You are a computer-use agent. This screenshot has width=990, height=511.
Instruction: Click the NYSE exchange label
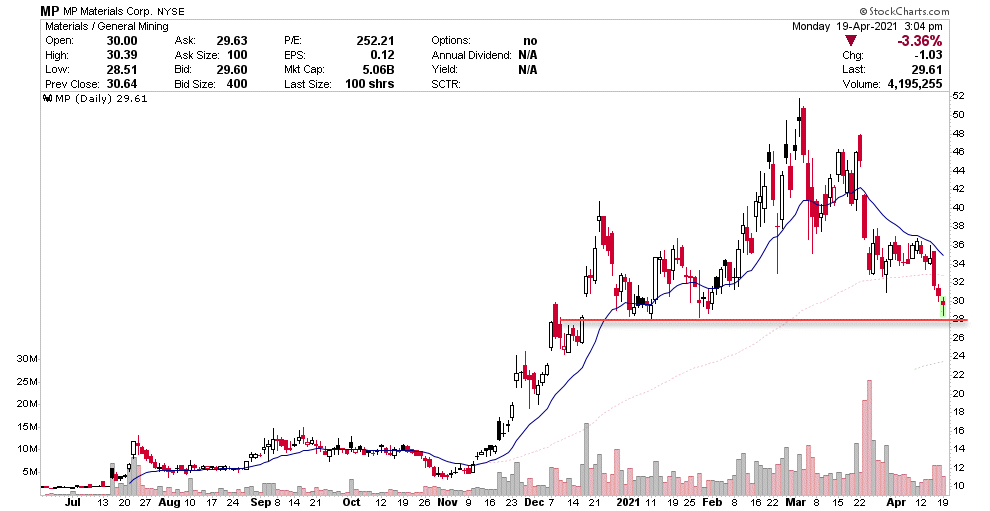[x=170, y=11]
